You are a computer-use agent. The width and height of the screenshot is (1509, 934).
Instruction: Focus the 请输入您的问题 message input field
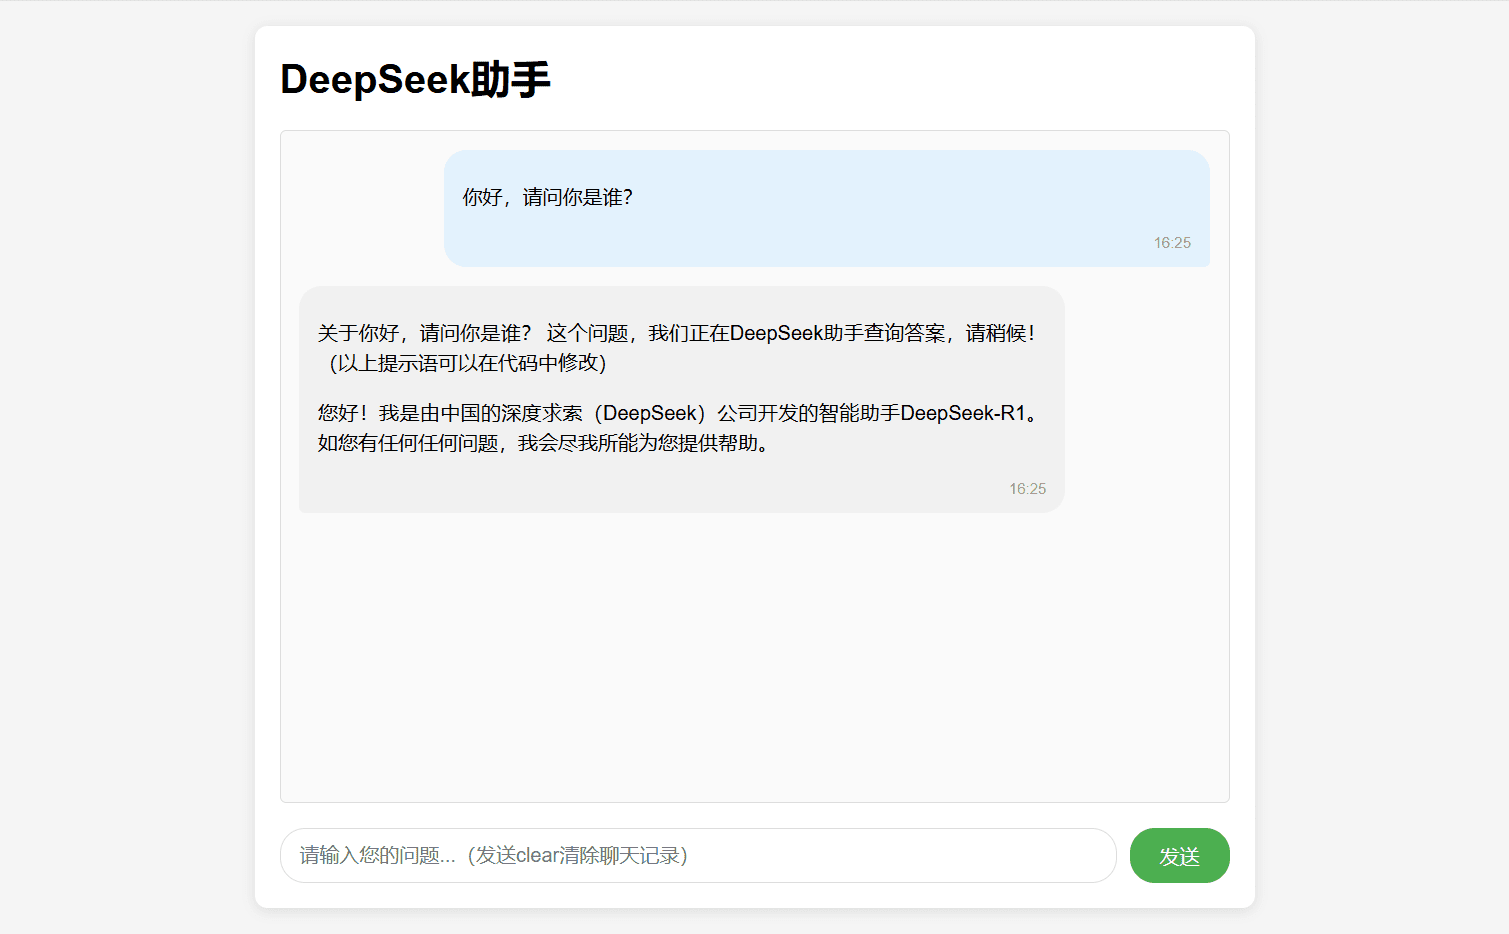pyautogui.click(x=698, y=855)
